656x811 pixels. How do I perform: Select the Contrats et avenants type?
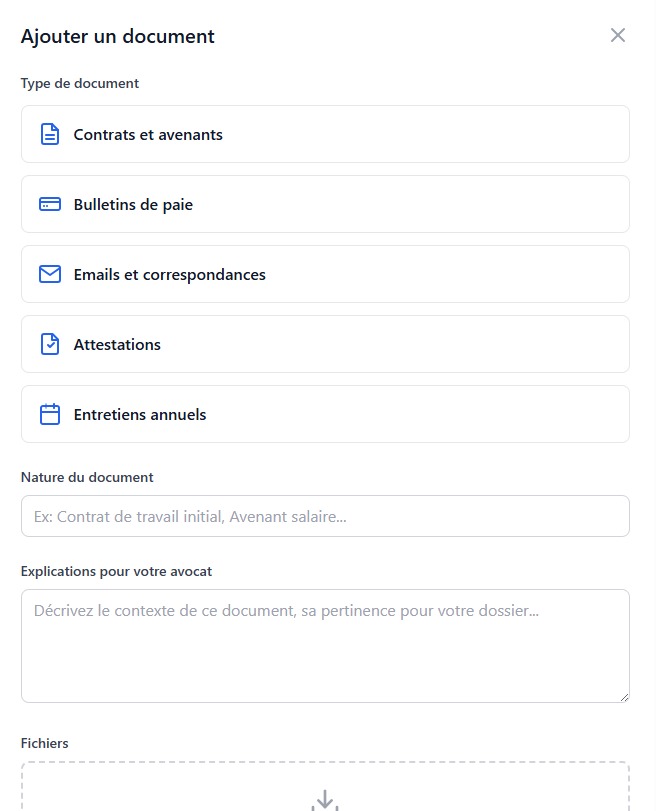325,134
